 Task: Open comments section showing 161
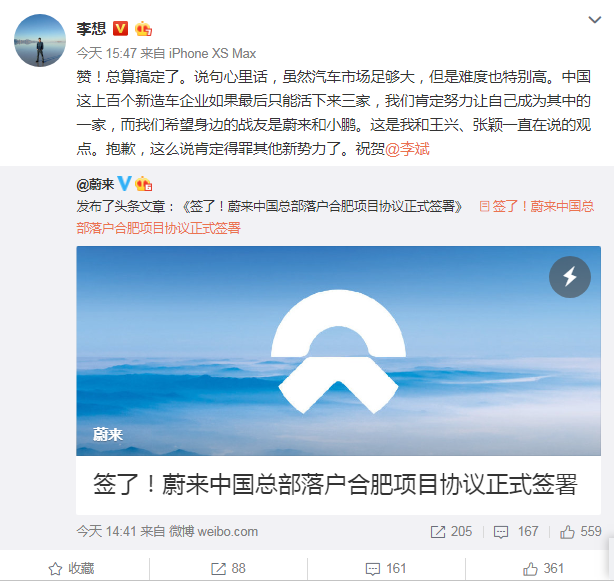click(386, 569)
